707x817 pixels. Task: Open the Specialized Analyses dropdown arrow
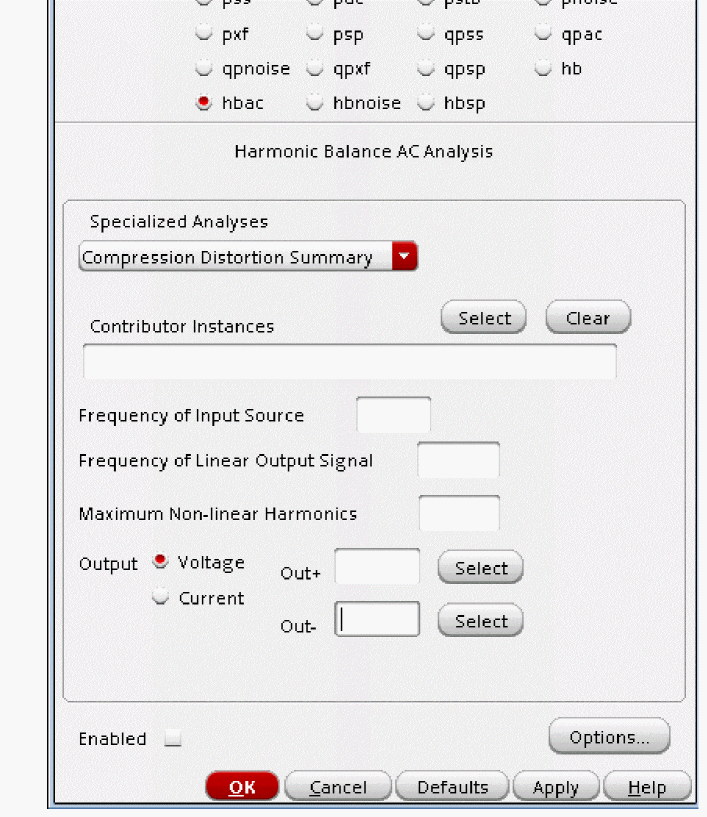pos(404,256)
